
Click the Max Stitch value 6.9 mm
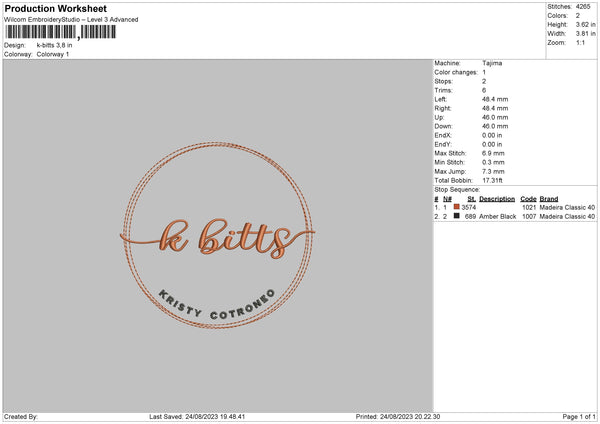493,153
